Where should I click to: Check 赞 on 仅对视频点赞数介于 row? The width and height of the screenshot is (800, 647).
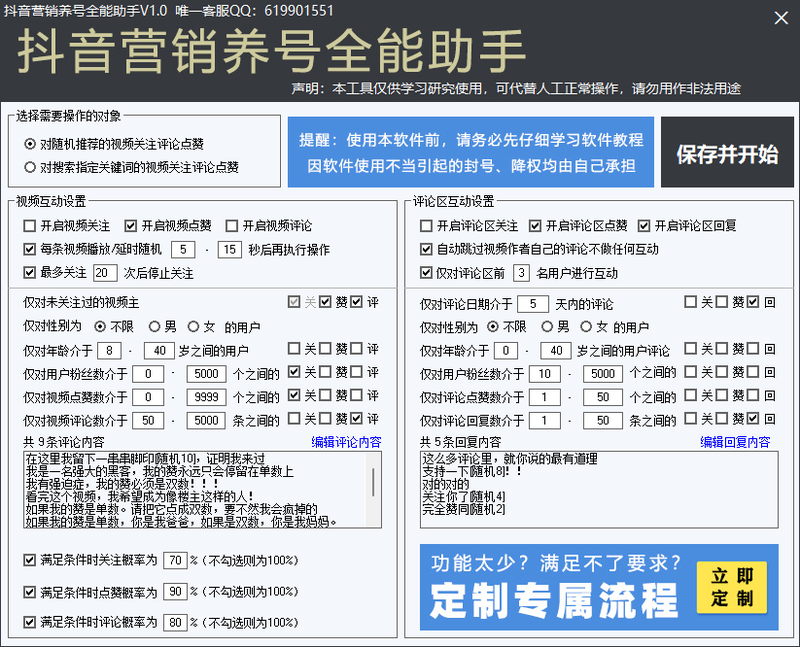point(325,395)
